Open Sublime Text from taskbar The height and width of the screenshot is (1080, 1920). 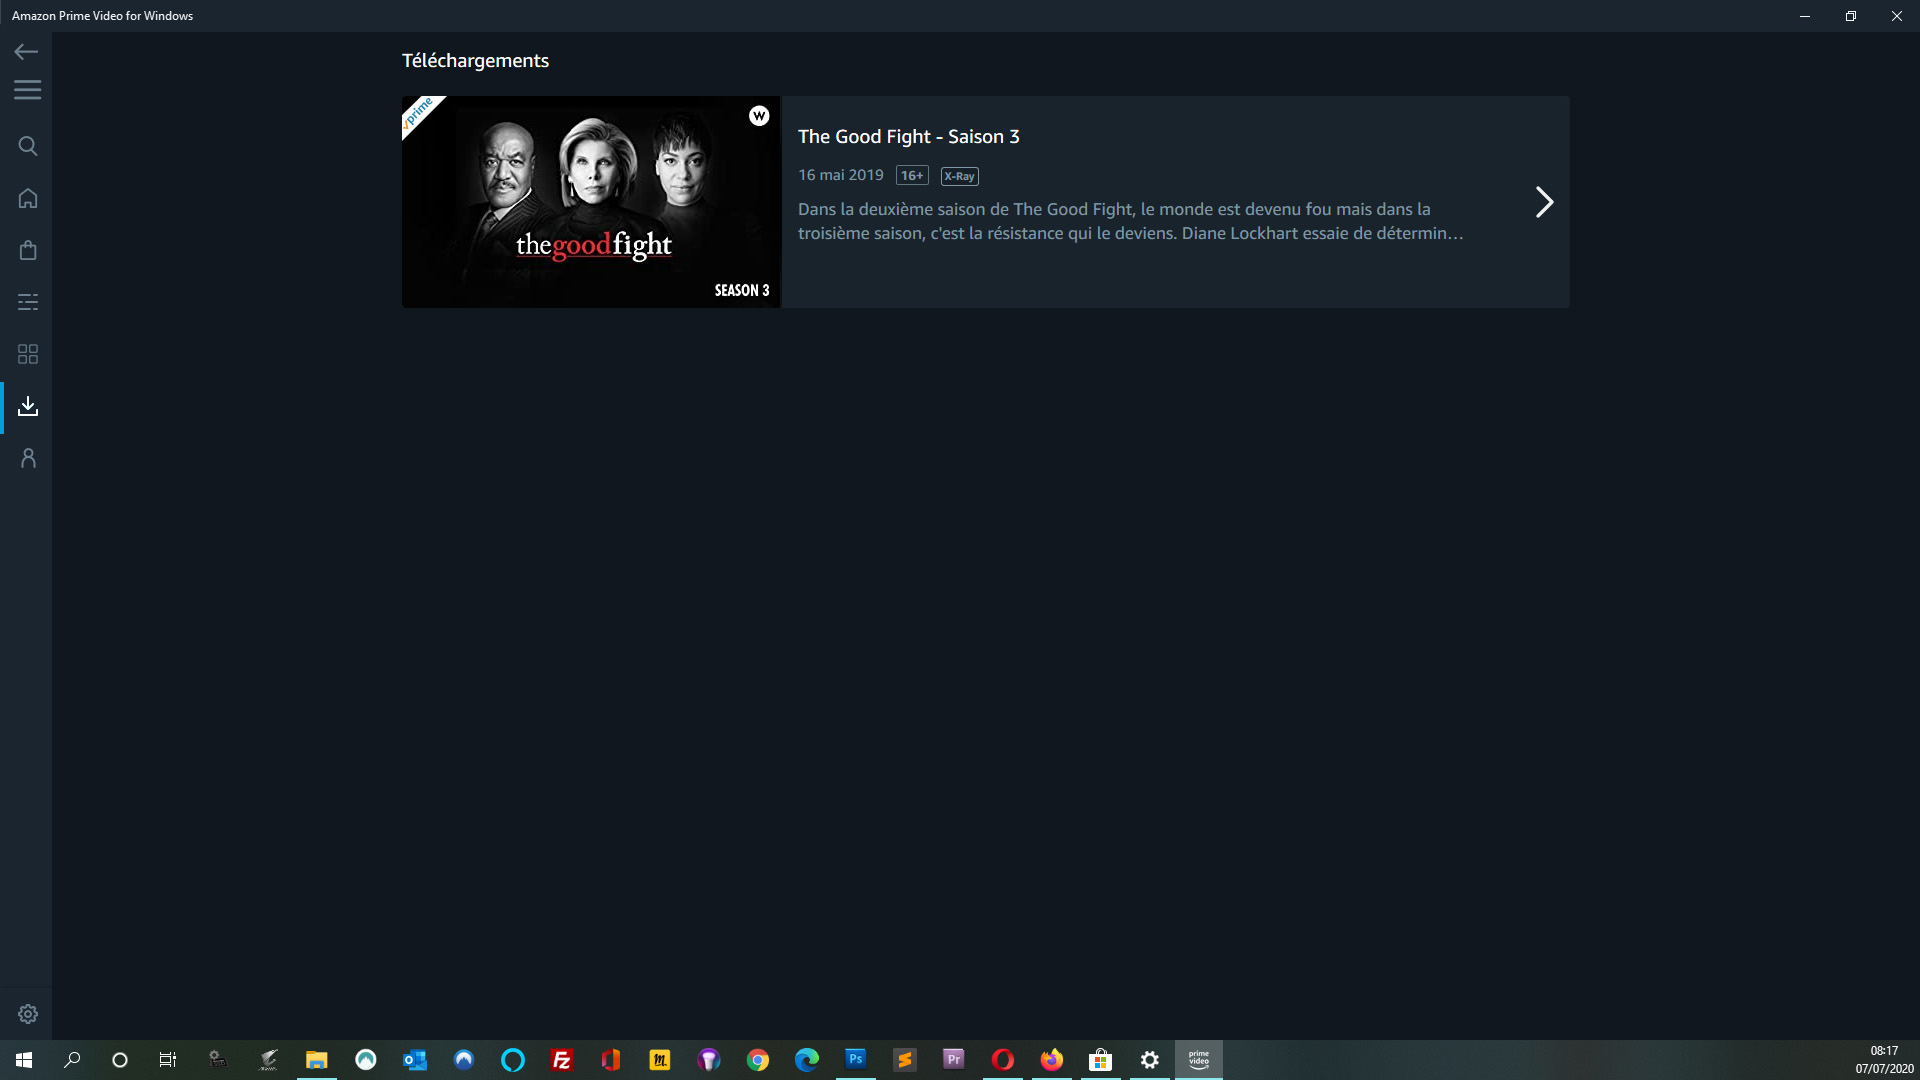point(905,1060)
